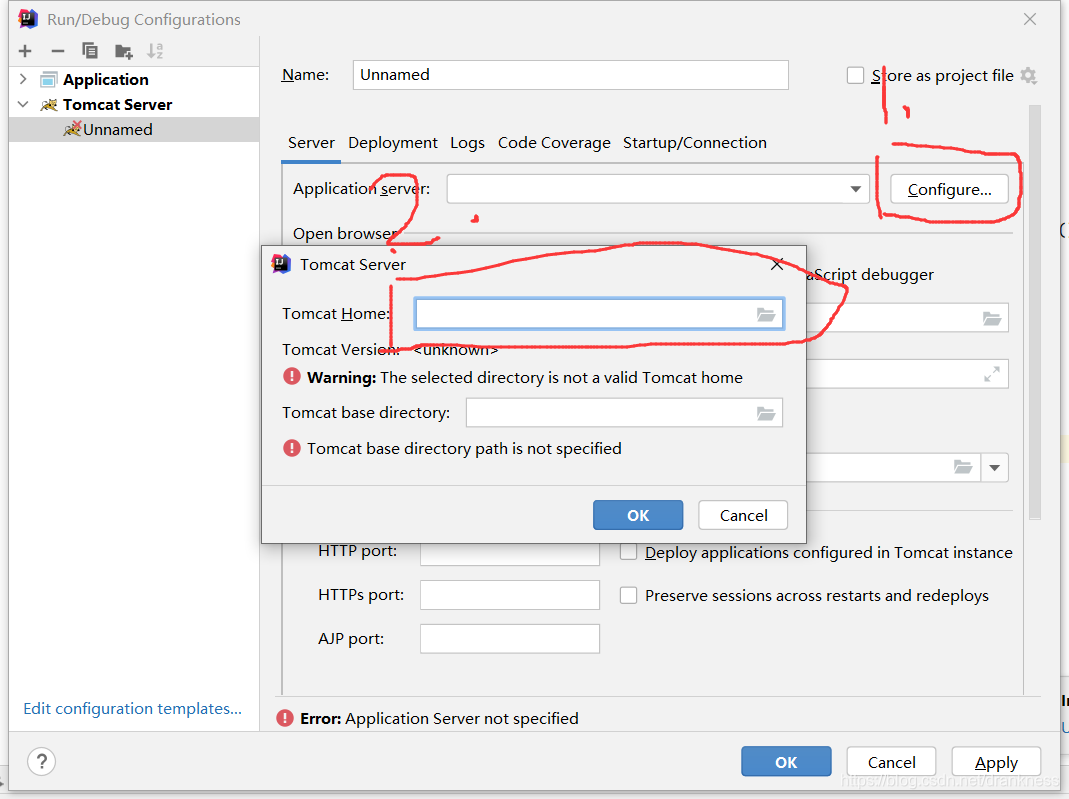Select the Unnamed configuration in the tree

point(134,130)
